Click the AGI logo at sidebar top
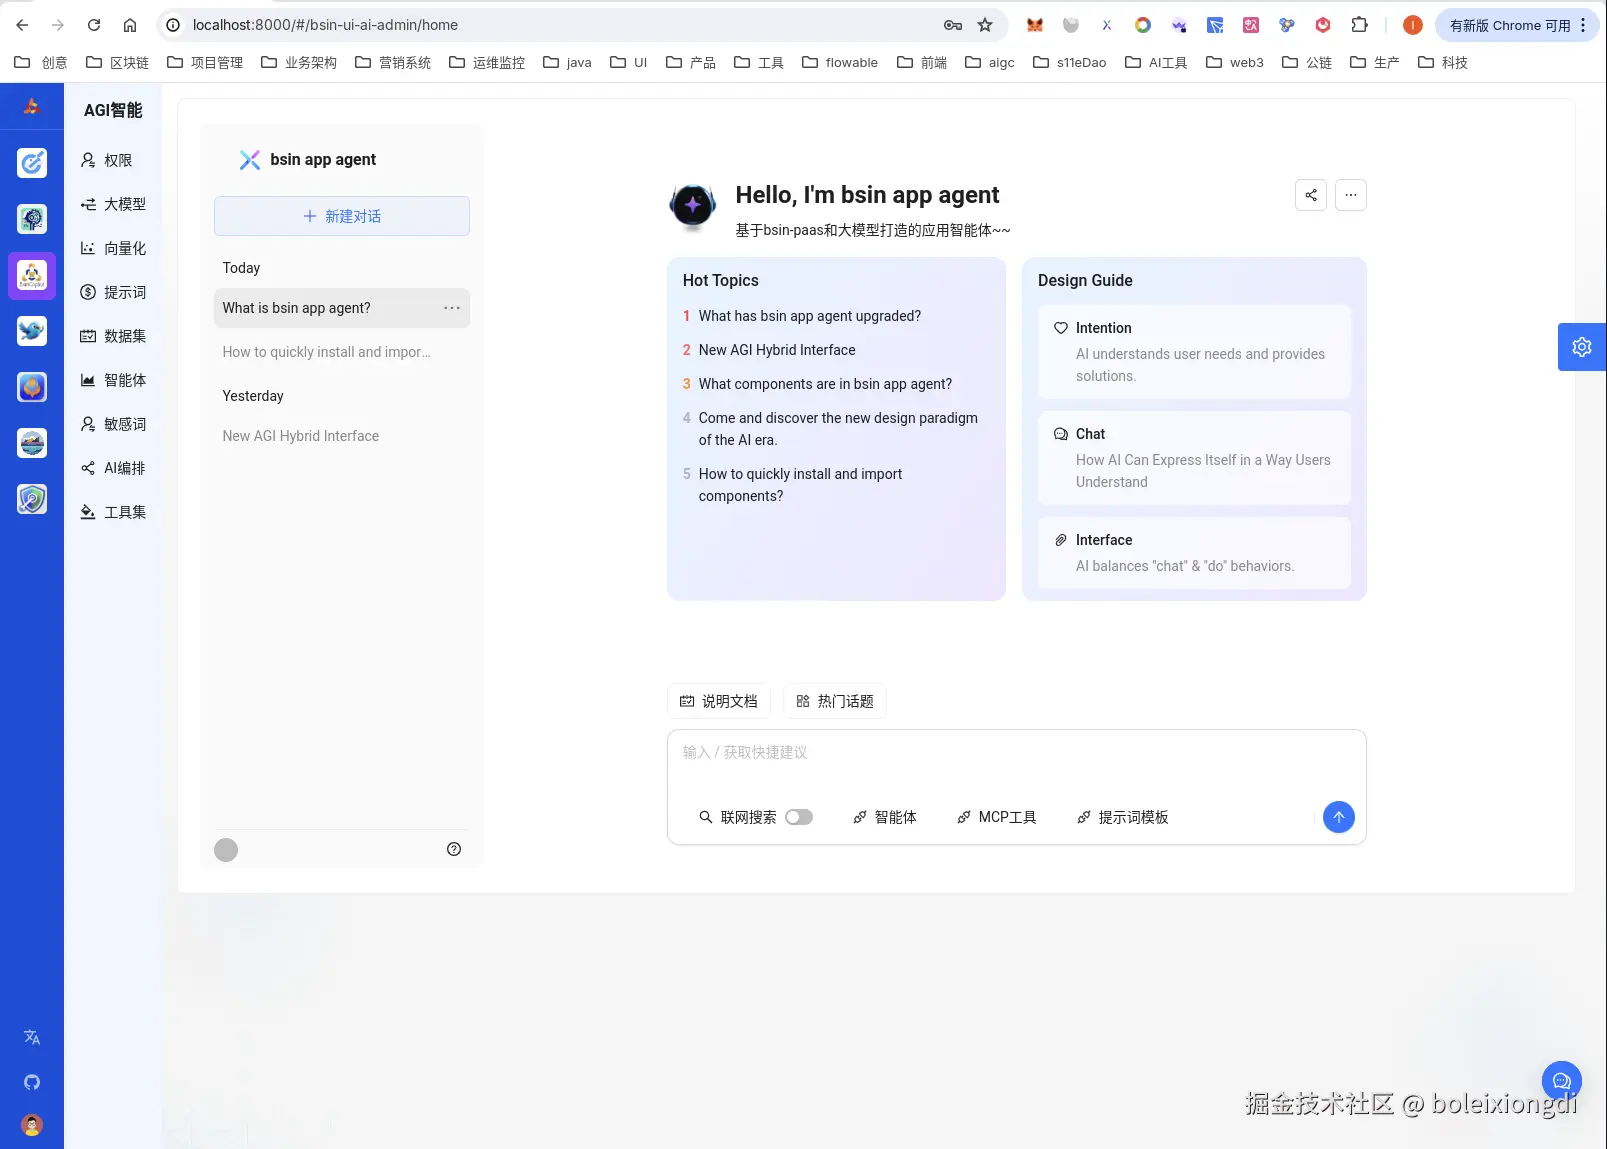This screenshot has width=1607, height=1149. point(32,107)
